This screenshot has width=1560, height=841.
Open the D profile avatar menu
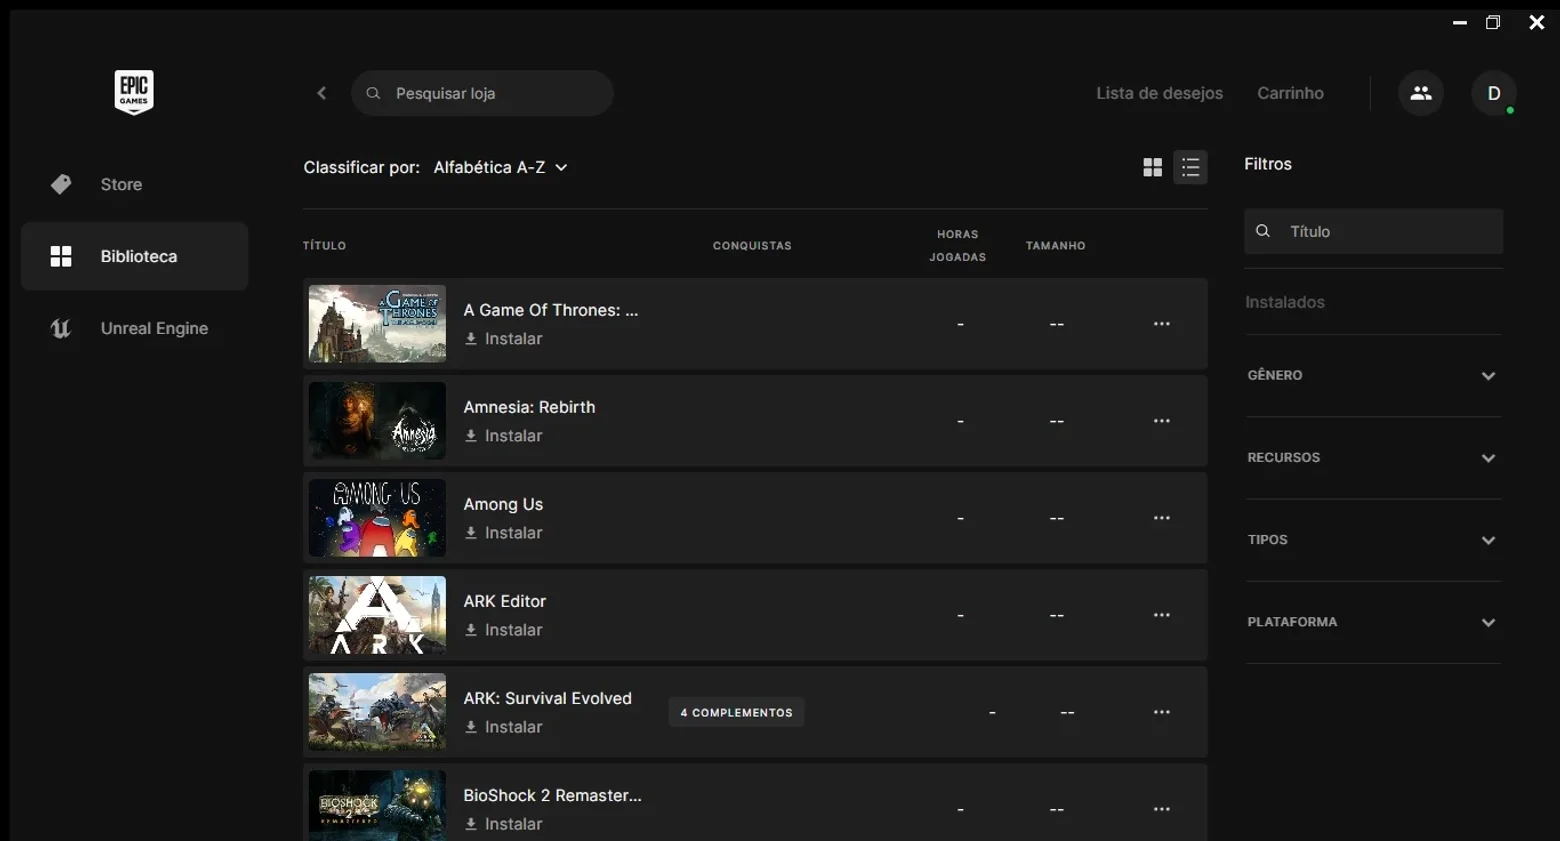(x=1494, y=93)
